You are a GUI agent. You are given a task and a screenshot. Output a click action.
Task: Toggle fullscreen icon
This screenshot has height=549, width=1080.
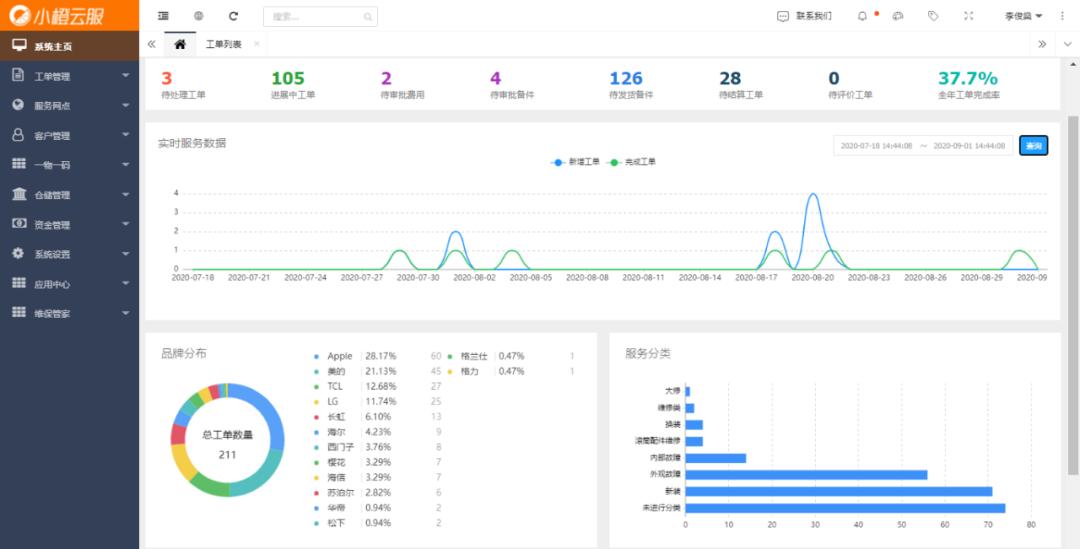tap(969, 16)
